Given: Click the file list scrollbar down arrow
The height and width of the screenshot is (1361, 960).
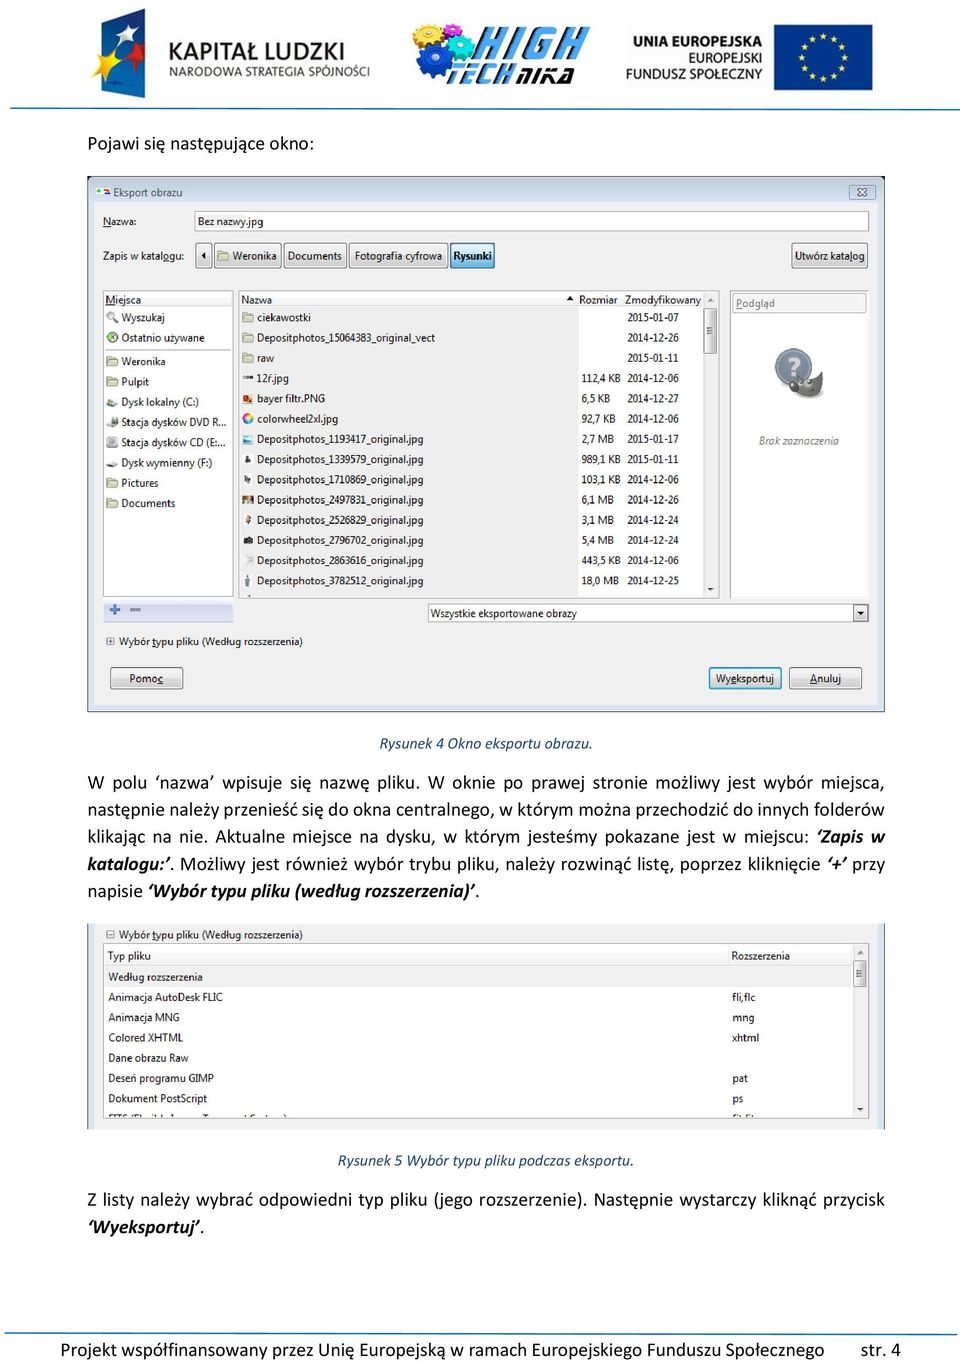Looking at the screenshot, I should [710, 590].
